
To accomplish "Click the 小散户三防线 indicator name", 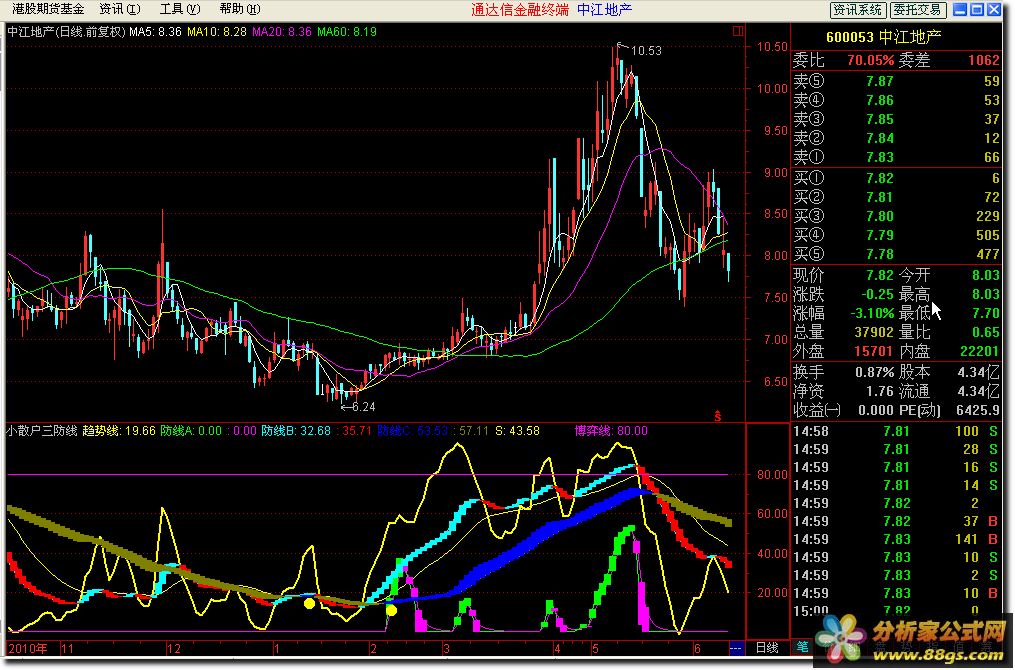I will coord(42,430).
